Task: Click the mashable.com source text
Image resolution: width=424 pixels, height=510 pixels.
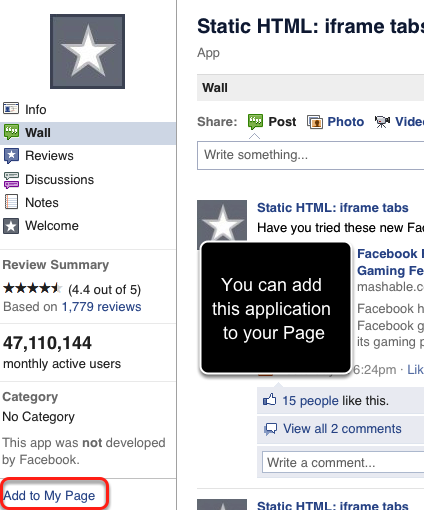Action: click(x=390, y=287)
